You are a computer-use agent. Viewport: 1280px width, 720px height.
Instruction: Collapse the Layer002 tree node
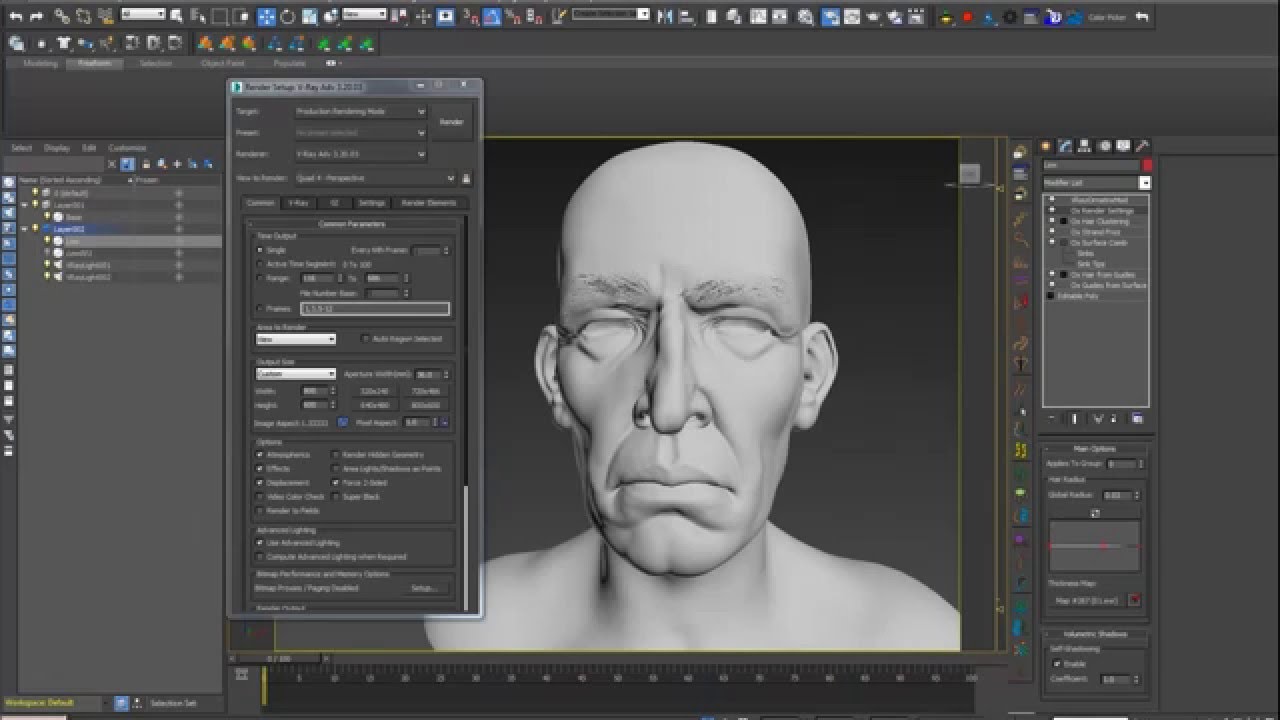click(25, 229)
